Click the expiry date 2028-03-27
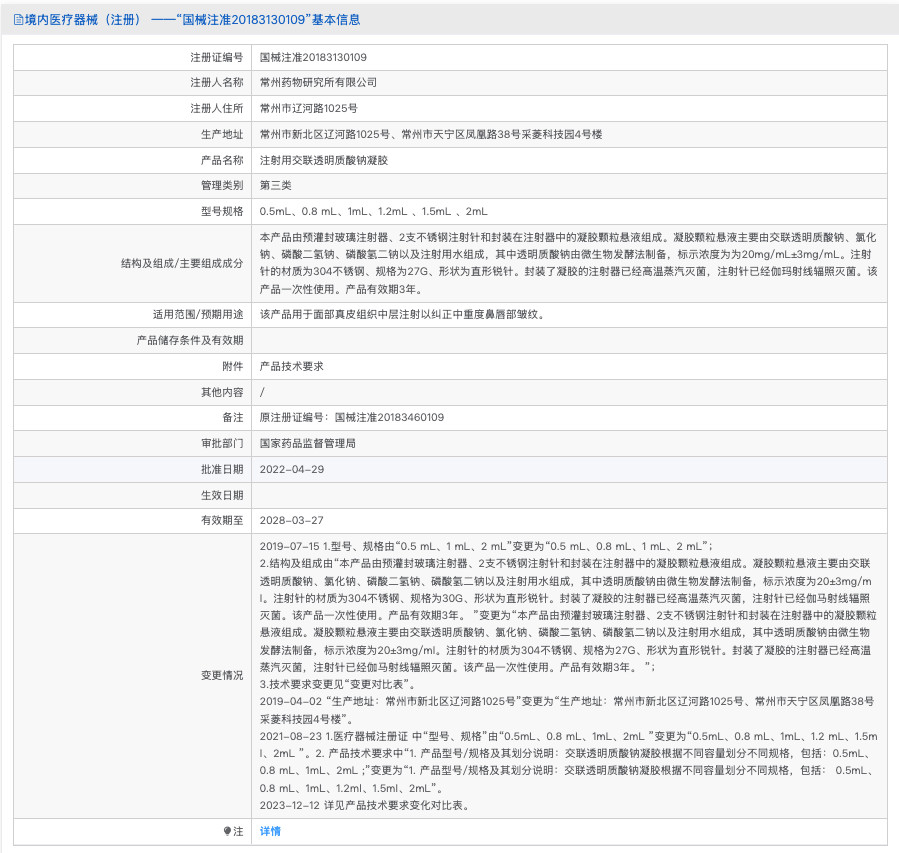This screenshot has width=899, height=853. [292, 521]
